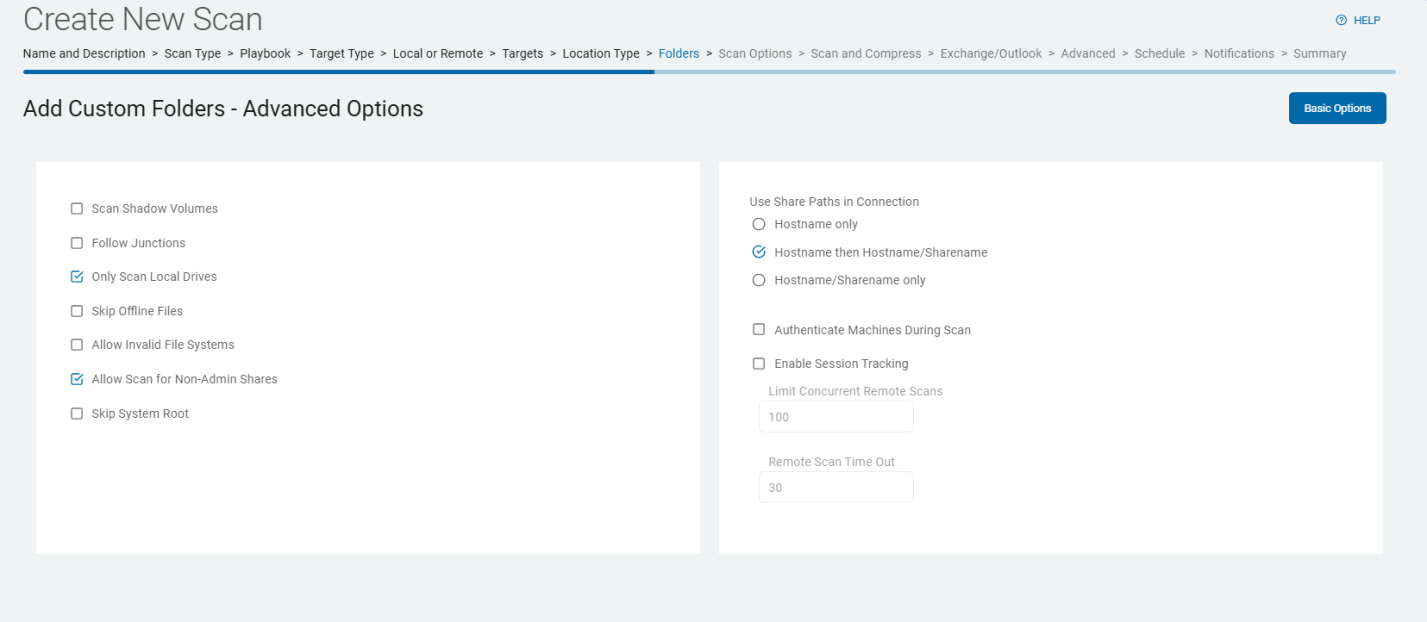The height and width of the screenshot is (622, 1427).
Task: Choose Hostname/Sharename only radio button
Action: (759, 280)
